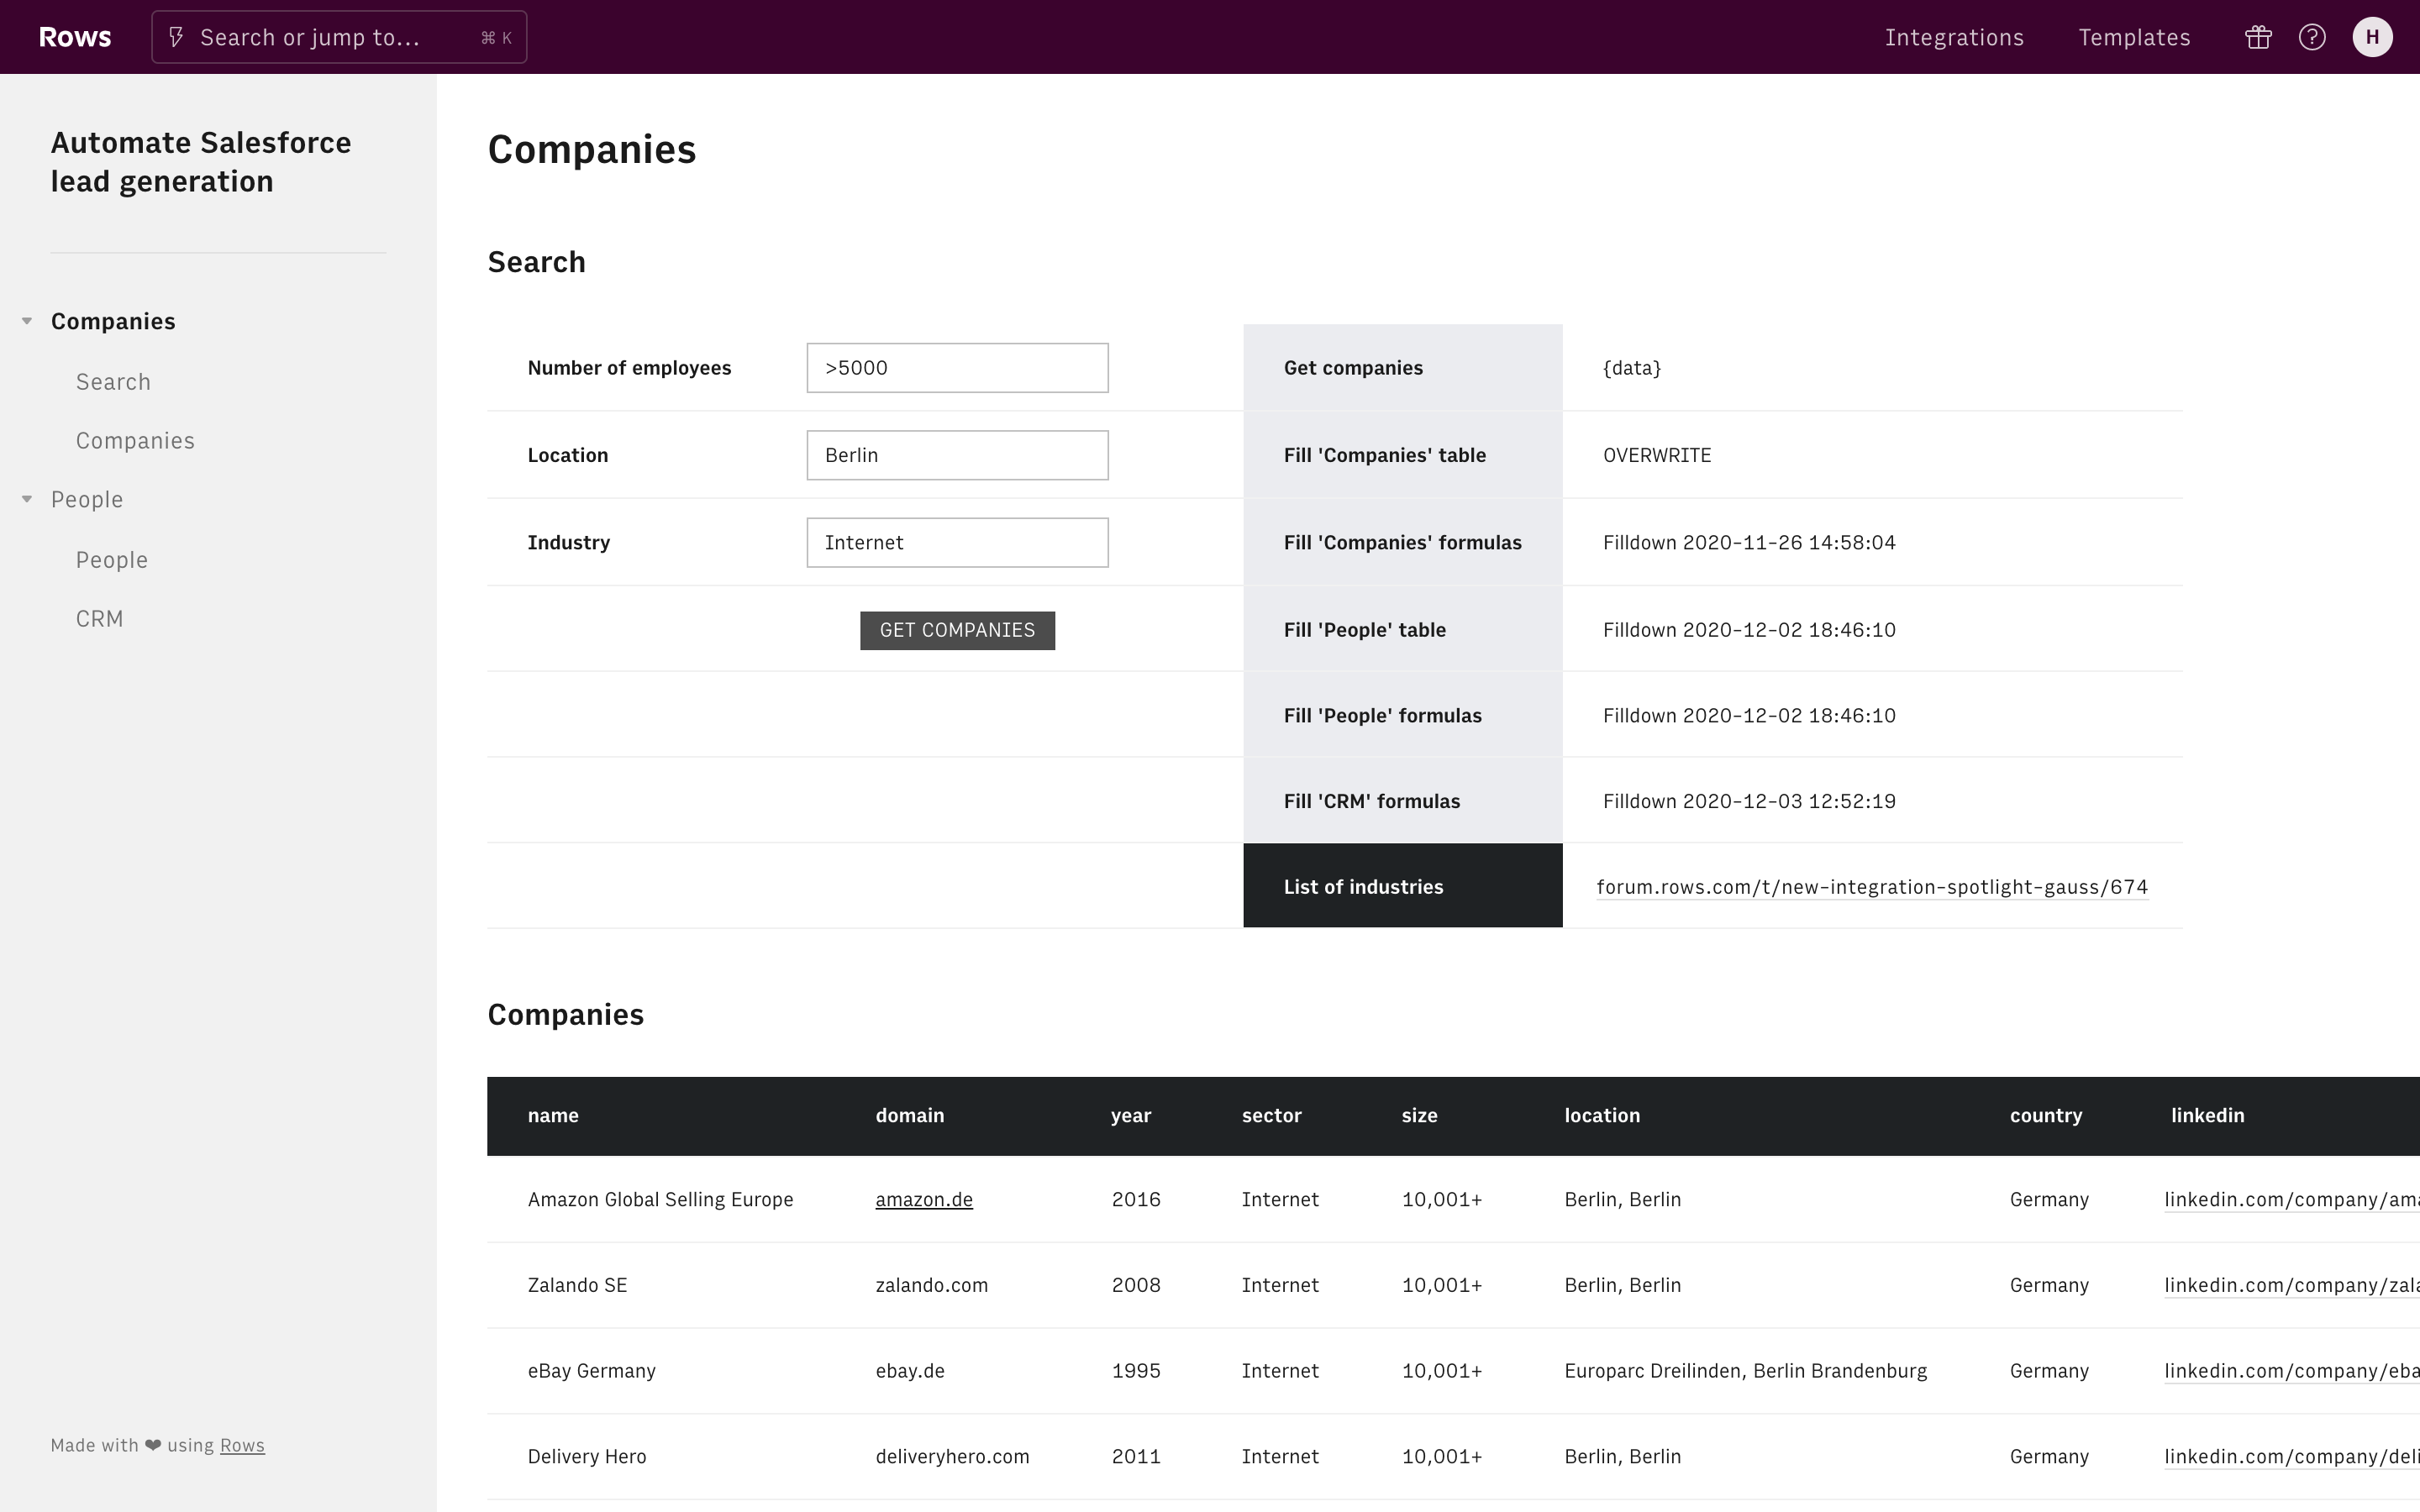Viewport: 2420px width, 1512px height.
Task: Open the forum.rows.com industries link
Action: point(1872,887)
